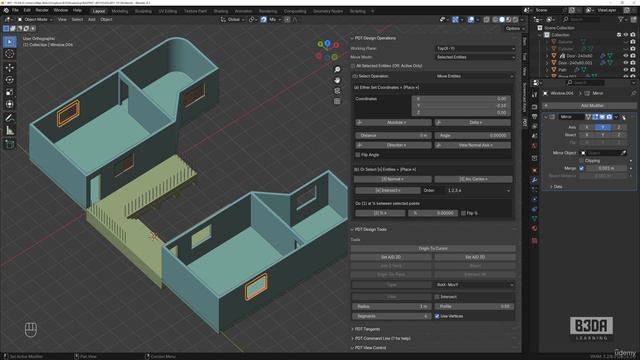This screenshot has width=640, height=360.
Task: Switch to the Shading workspace tab
Action: tap(221, 11)
